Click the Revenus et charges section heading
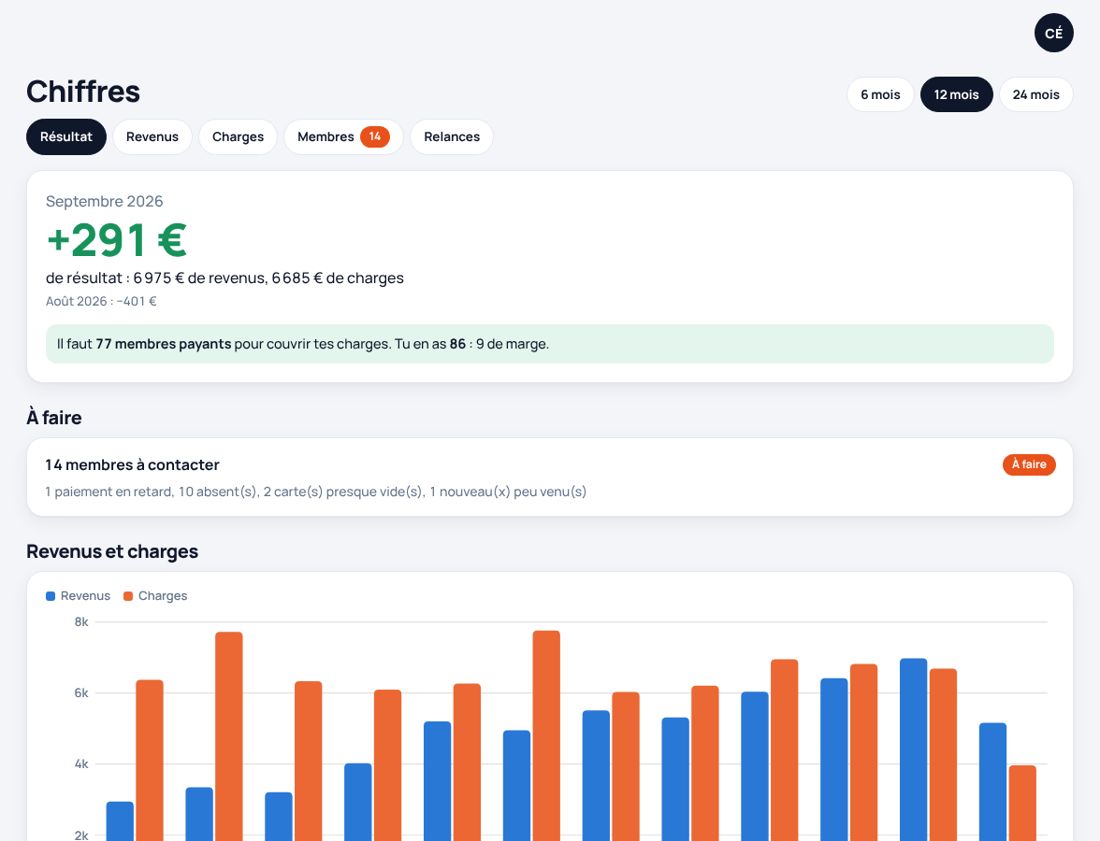 [x=112, y=551]
